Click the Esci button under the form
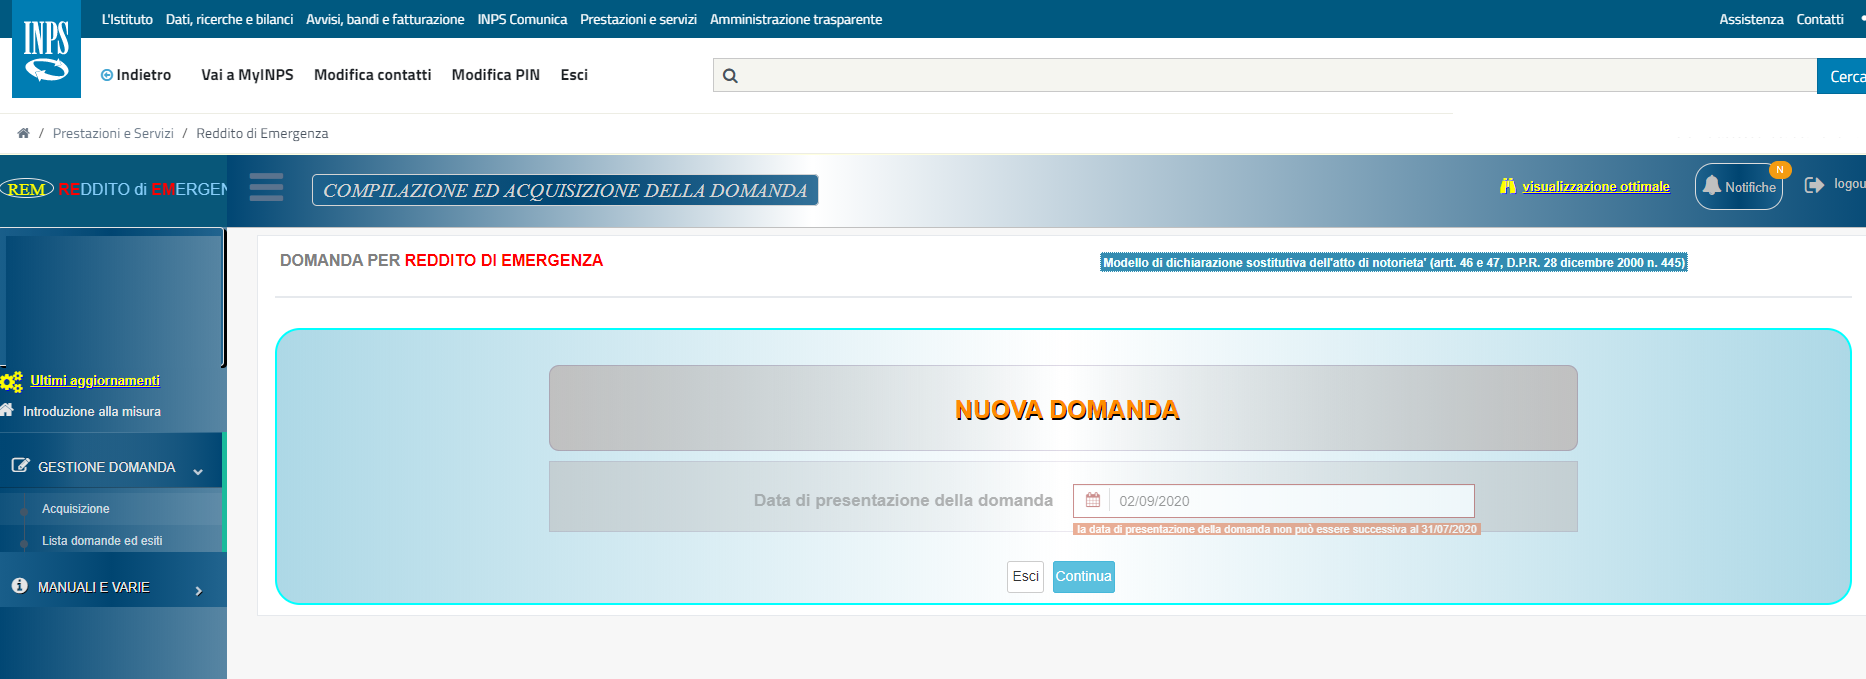 pyautogui.click(x=1025, y=576)
